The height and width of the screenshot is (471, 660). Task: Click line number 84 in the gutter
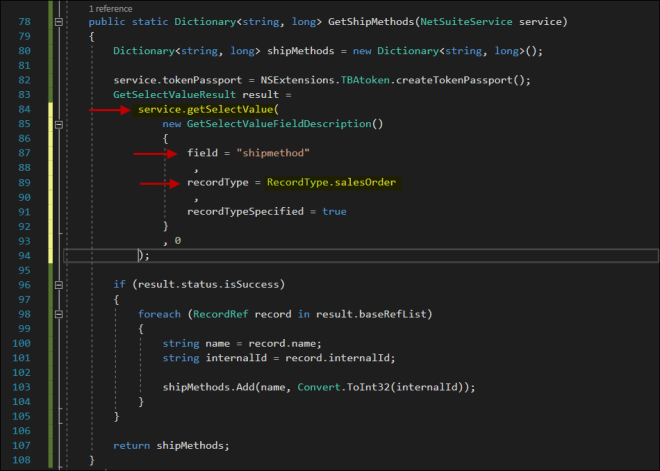click(25, 109)
